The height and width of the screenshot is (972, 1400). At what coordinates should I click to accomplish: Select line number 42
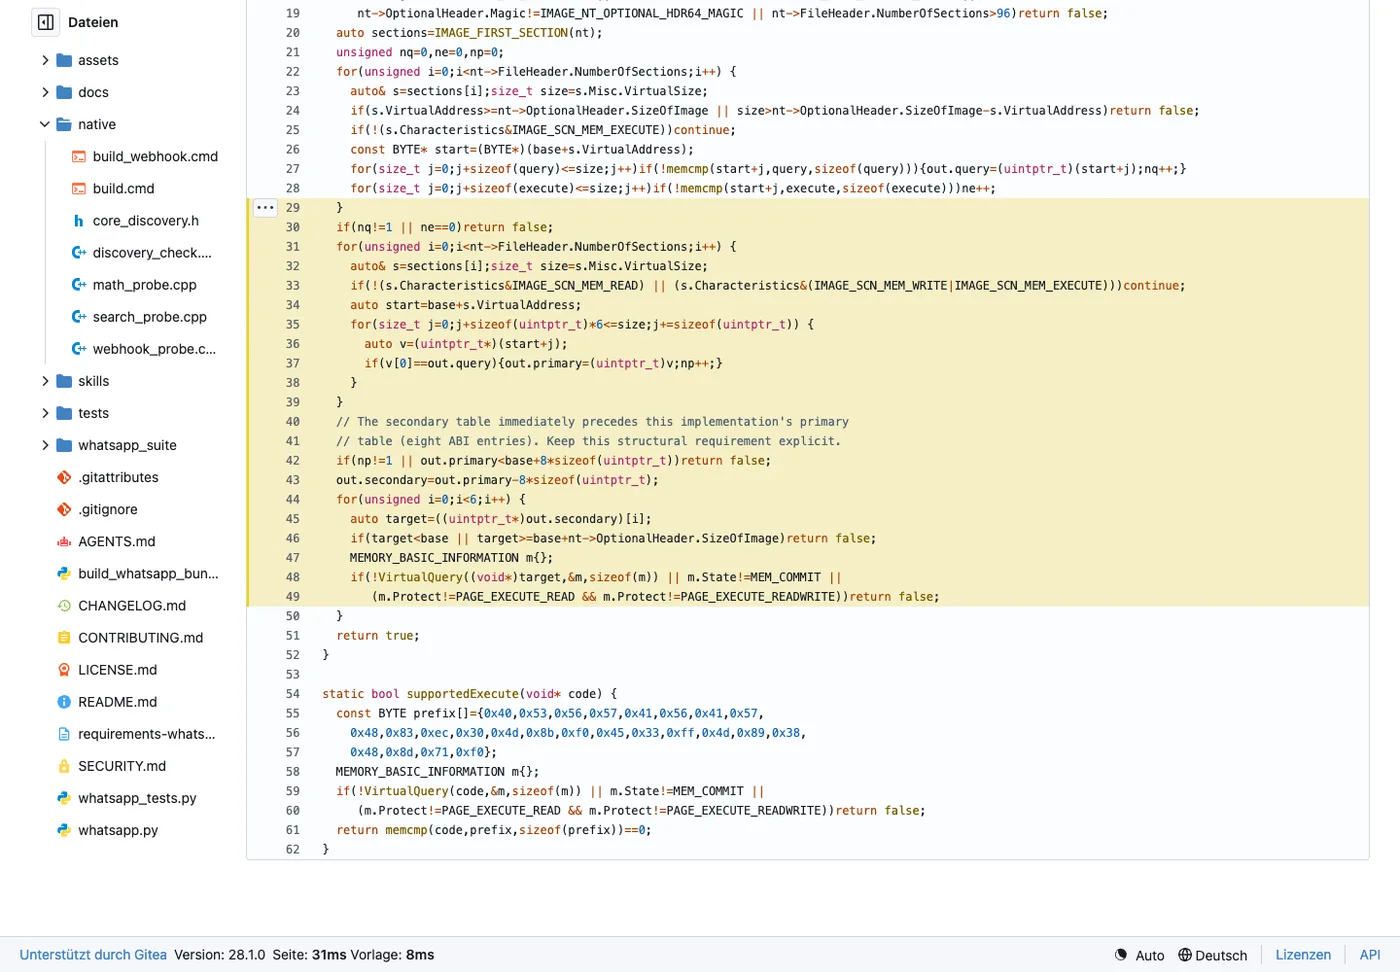point(292,461)
